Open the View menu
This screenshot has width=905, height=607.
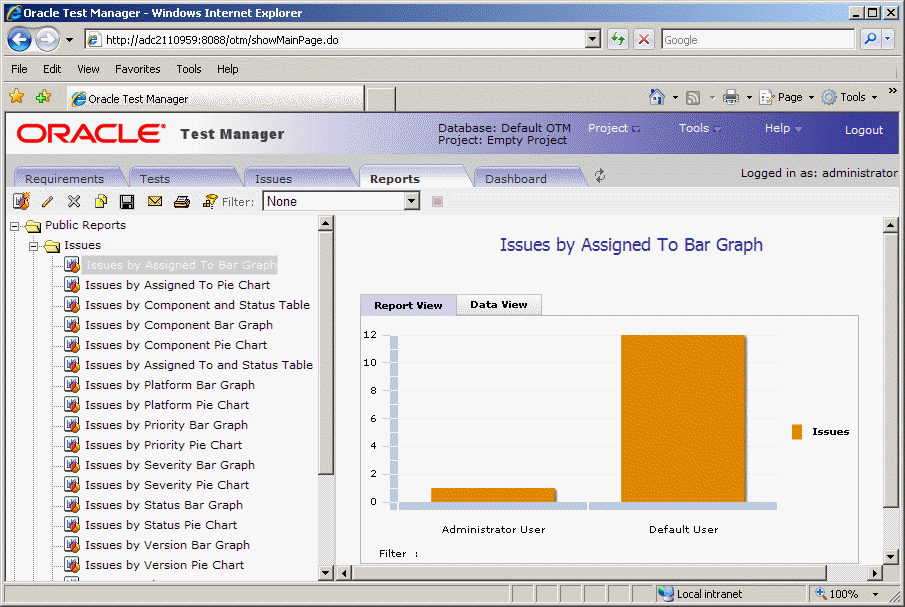88,69
